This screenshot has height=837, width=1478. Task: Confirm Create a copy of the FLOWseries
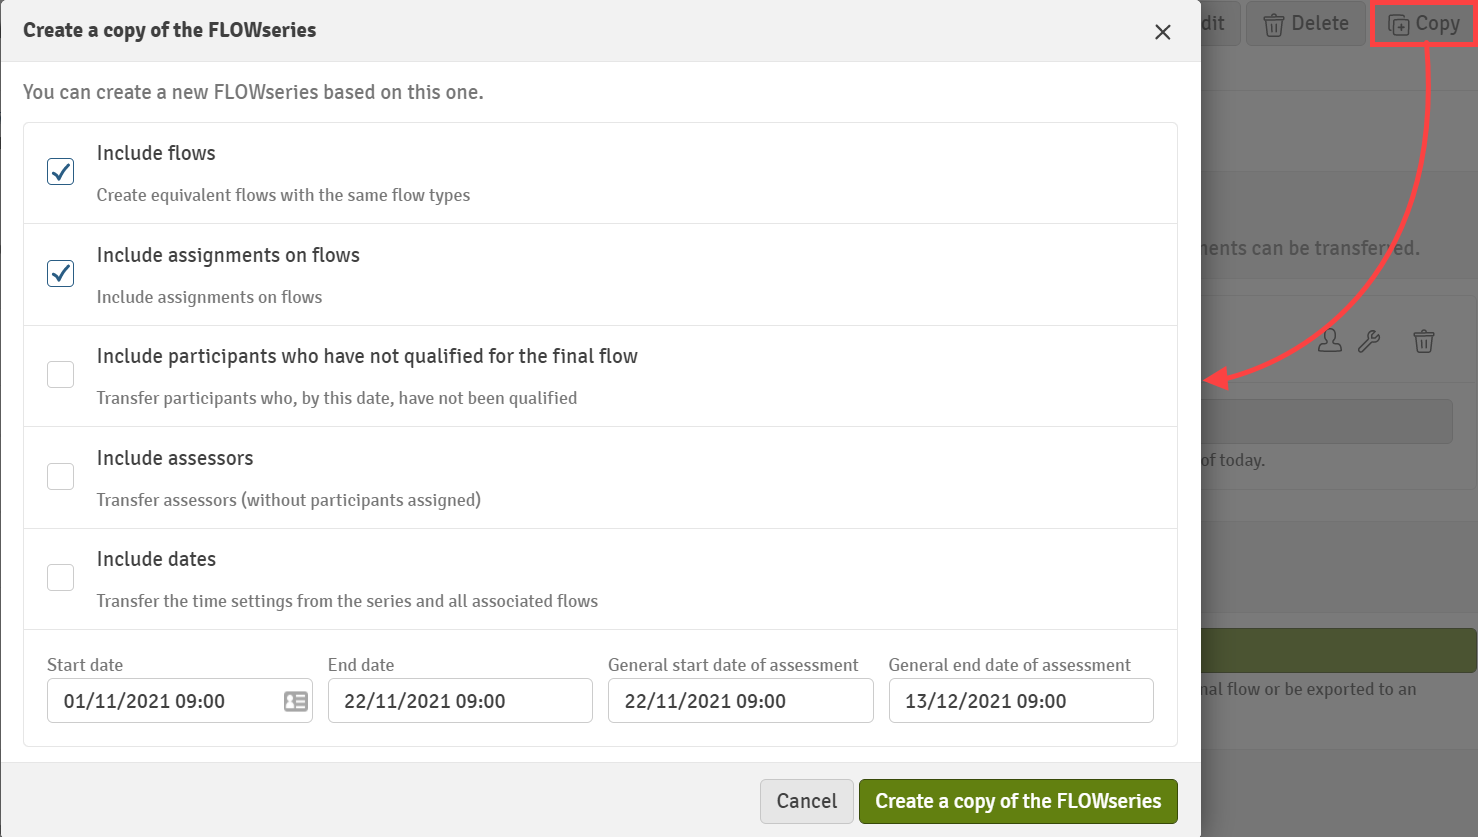1018,801
